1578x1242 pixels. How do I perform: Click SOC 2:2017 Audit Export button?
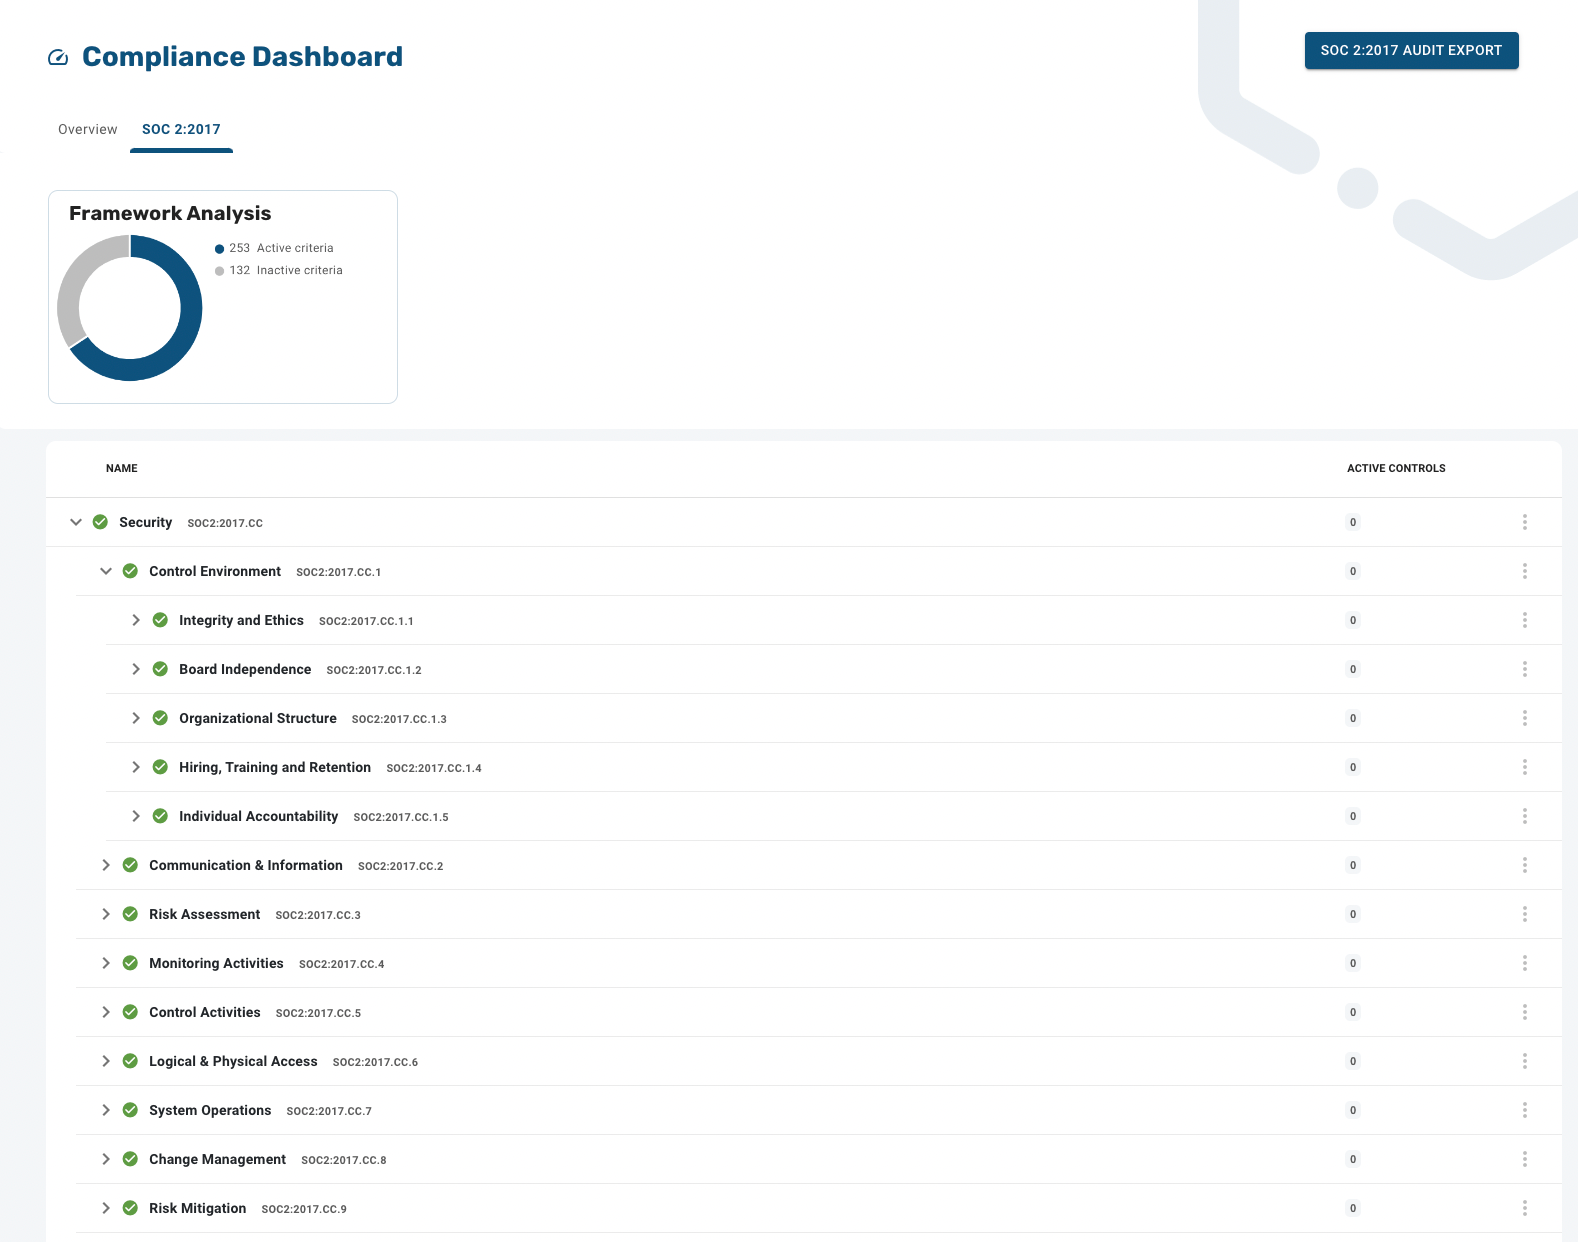click(x=1411, y=50)
